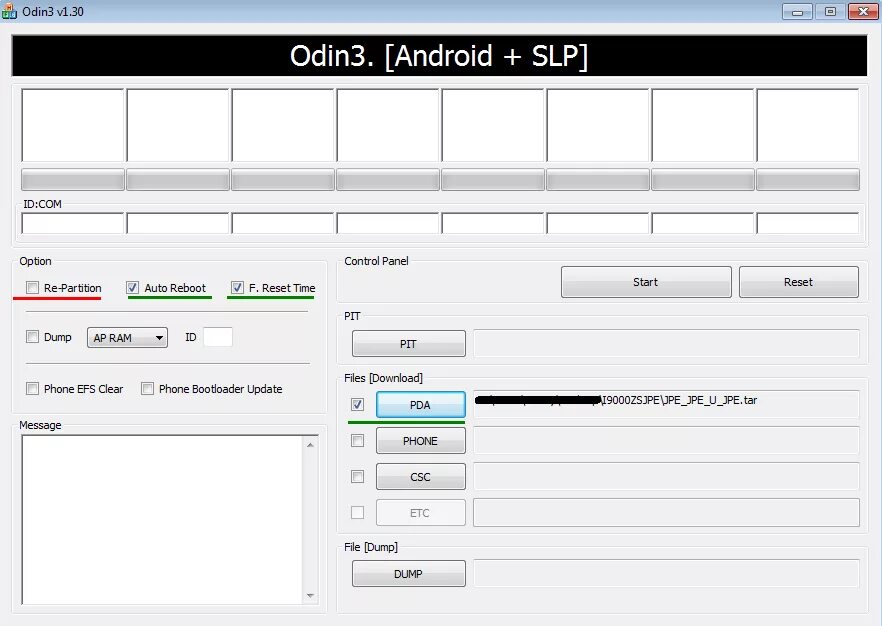882x626 pixels.
Task: Click the DUMP file path field
Action: click(666, 574)
